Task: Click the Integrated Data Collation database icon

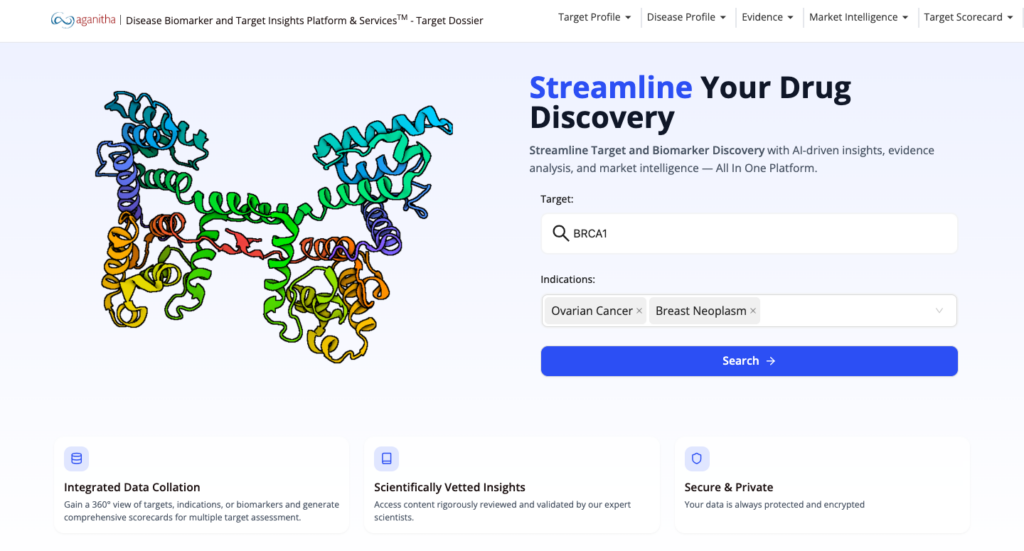Action: coord(76,459)
